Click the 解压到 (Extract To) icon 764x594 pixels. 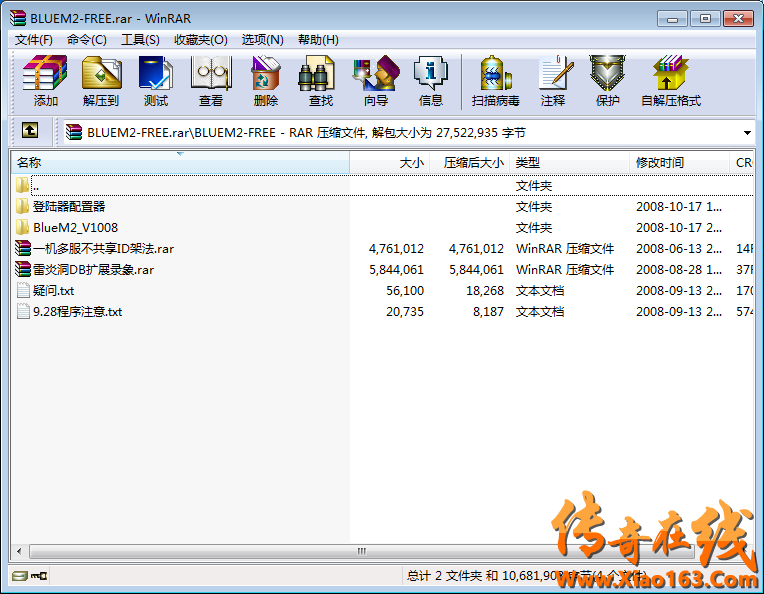tap(100, 80)
